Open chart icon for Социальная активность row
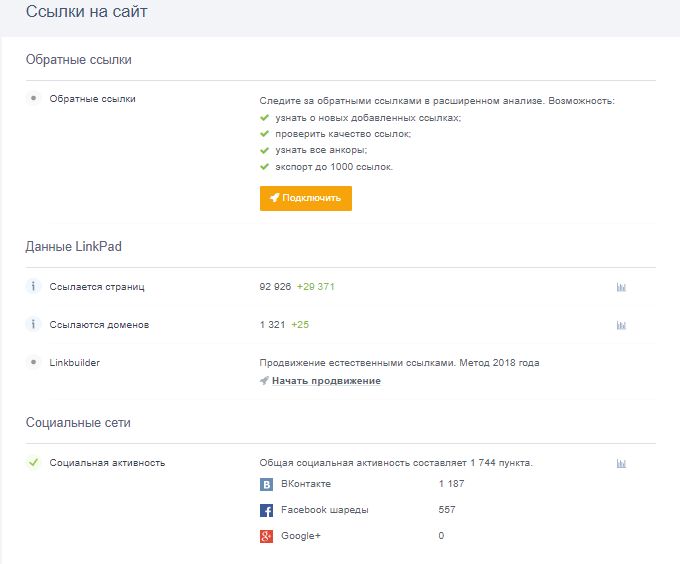This screenshot has width=680, height=564. 621,463
